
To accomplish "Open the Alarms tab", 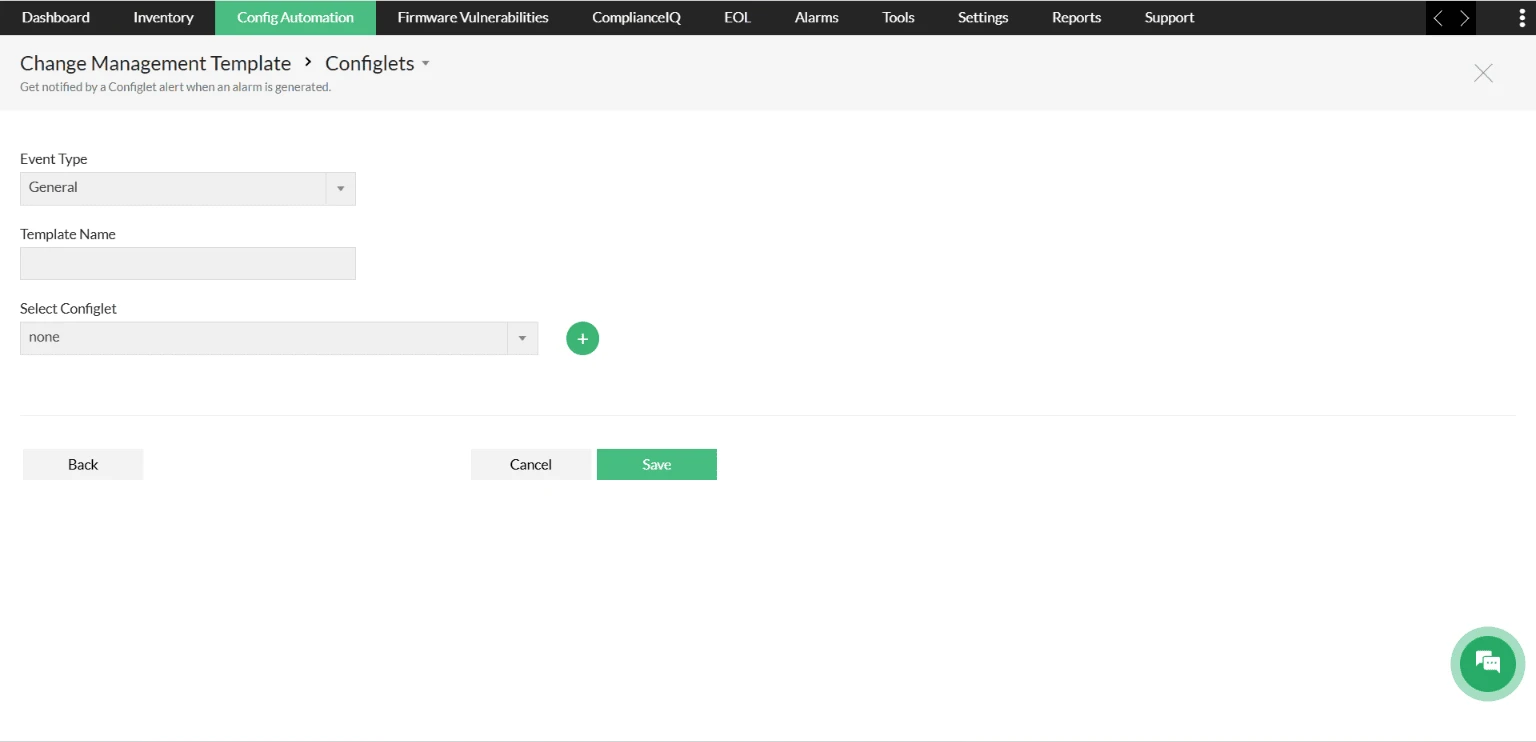I will tap(816, 17).
